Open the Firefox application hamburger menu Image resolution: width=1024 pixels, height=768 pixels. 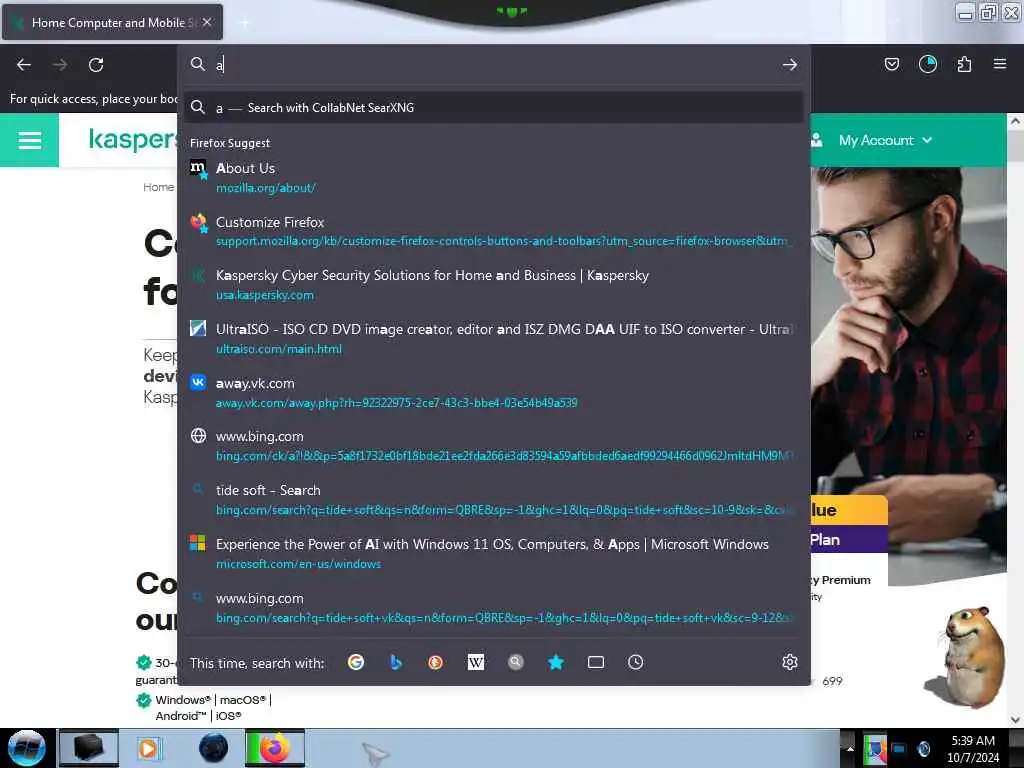pos(999,64)
